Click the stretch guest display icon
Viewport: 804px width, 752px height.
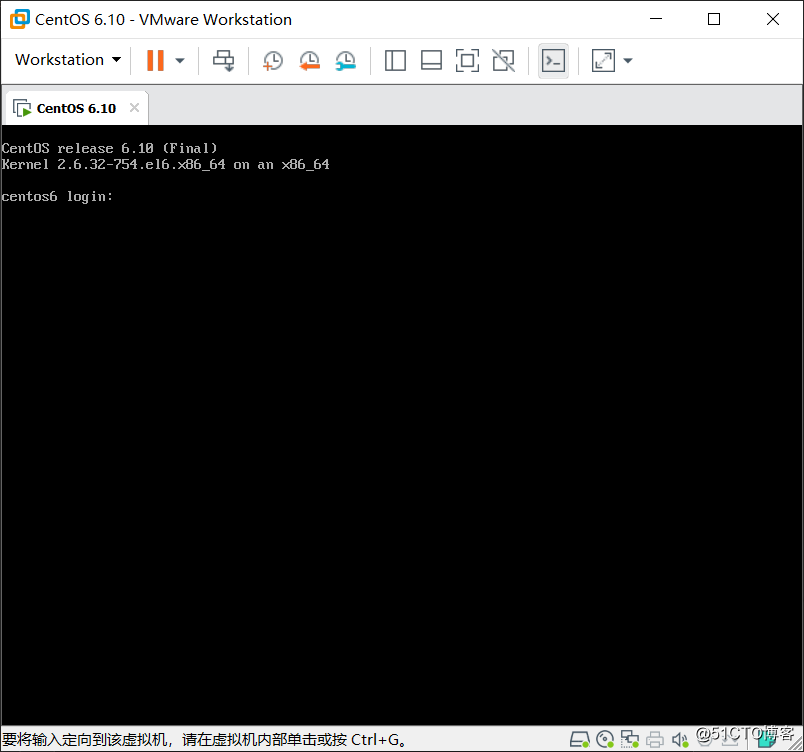pyautogui.click(x=603, y=60)
